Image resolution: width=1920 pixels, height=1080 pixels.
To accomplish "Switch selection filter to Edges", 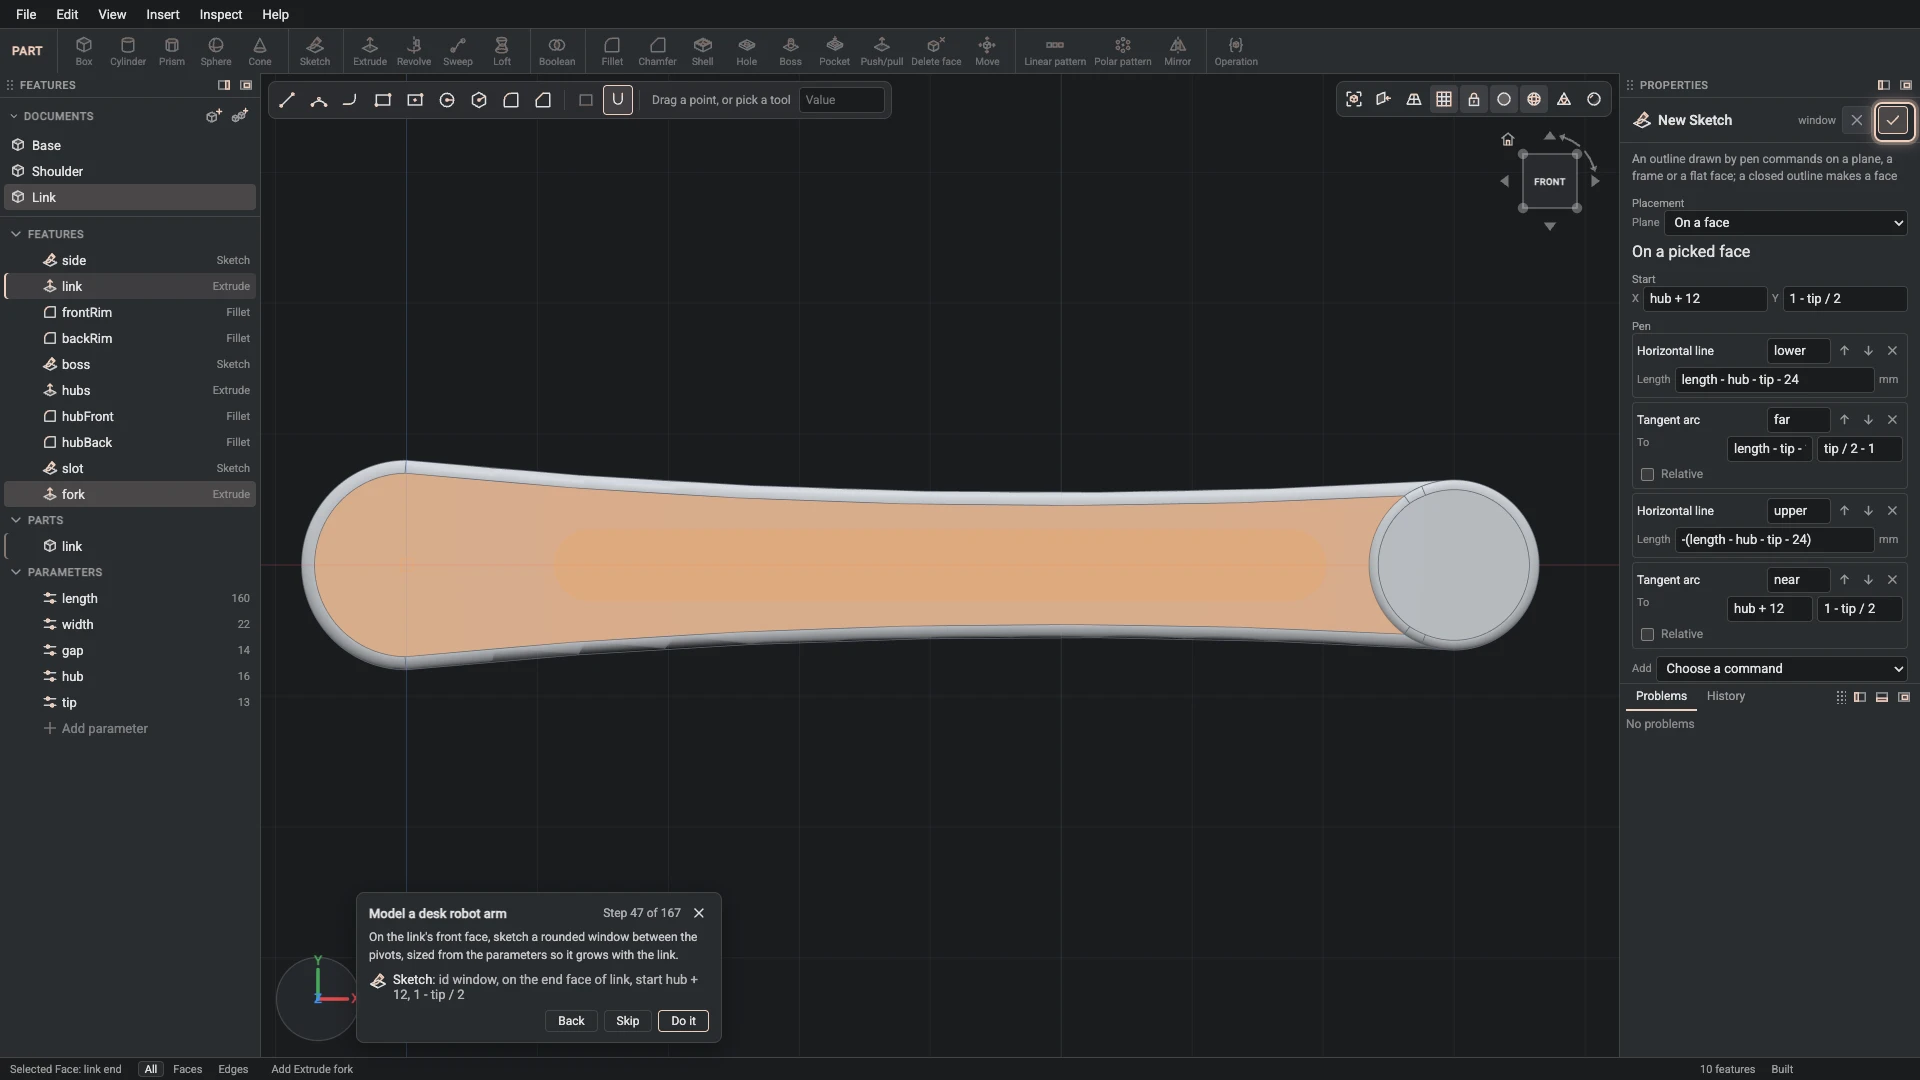I will 233,1069.
